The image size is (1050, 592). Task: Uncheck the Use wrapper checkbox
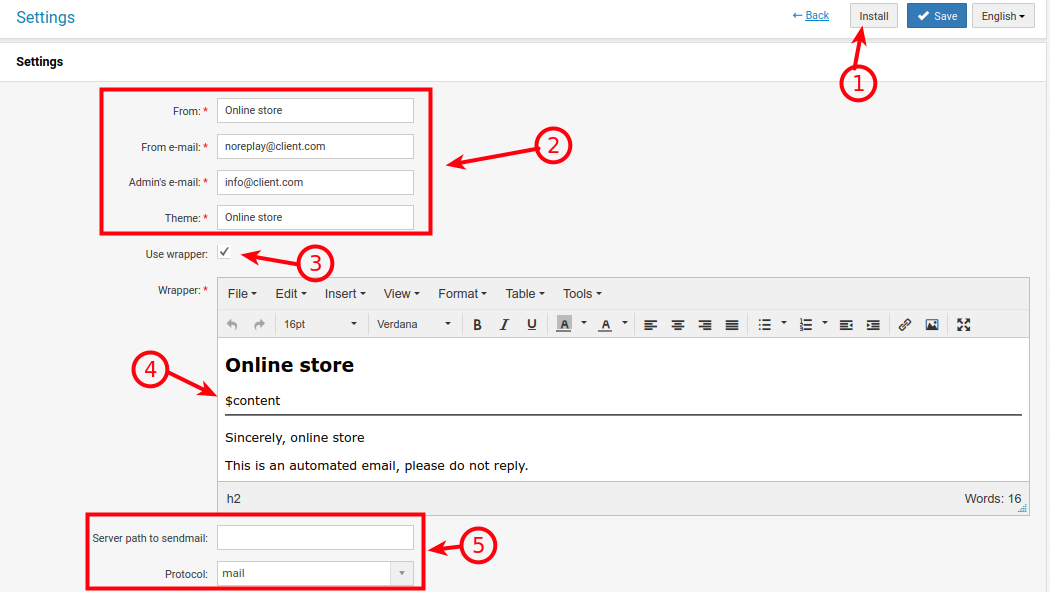point(224,252)
